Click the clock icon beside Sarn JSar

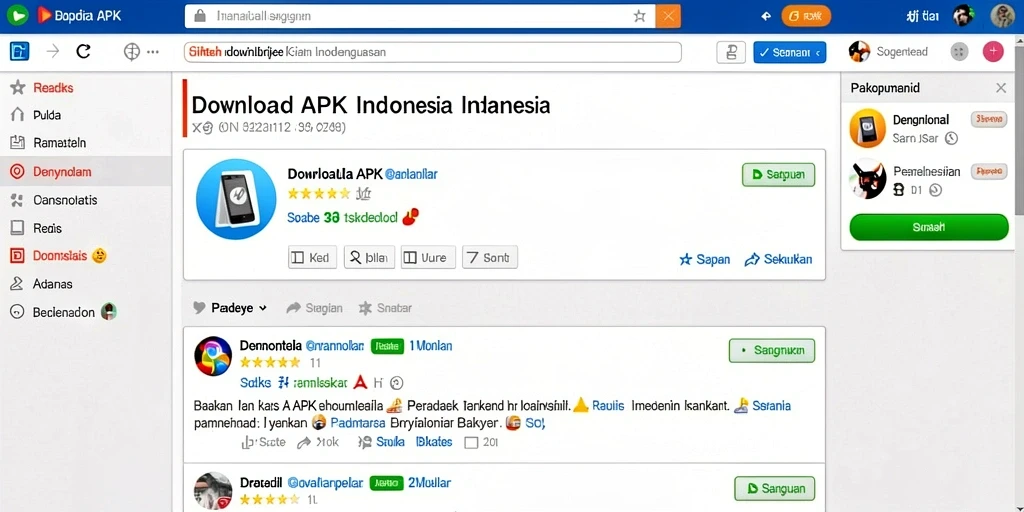(x=952, y=138)
